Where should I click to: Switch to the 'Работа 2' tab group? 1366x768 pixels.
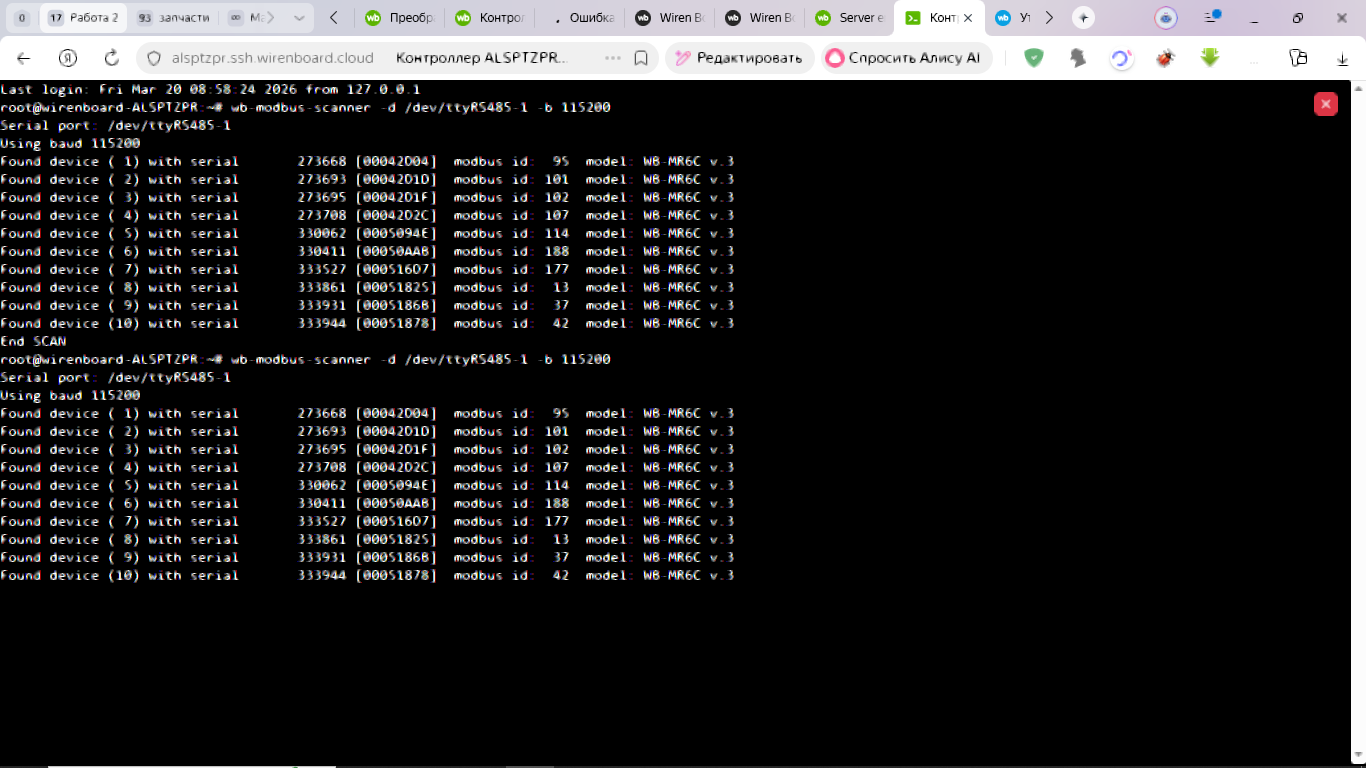click(x=84, y=18)
